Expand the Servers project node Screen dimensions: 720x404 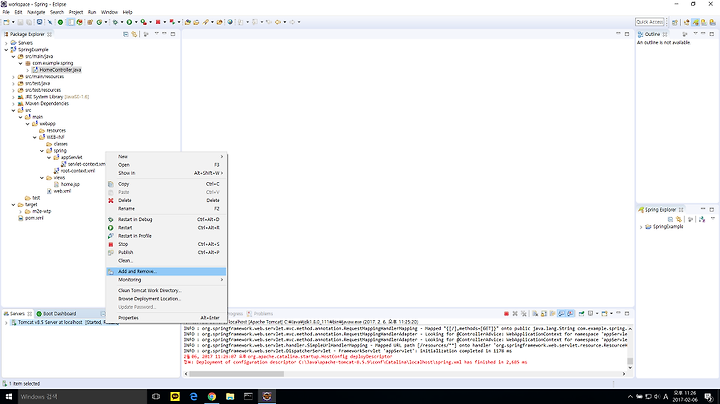coord(6,43)
